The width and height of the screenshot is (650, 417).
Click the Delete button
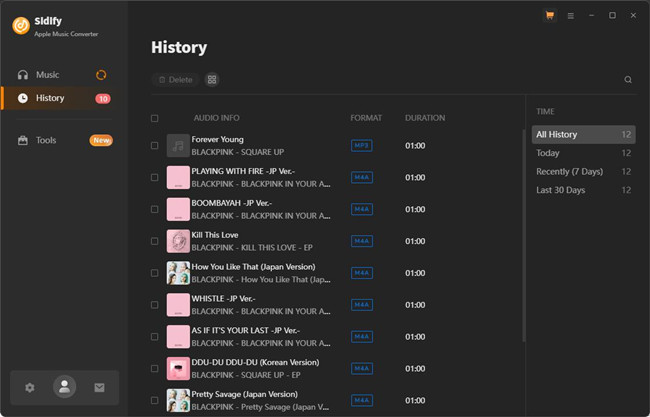175,80
